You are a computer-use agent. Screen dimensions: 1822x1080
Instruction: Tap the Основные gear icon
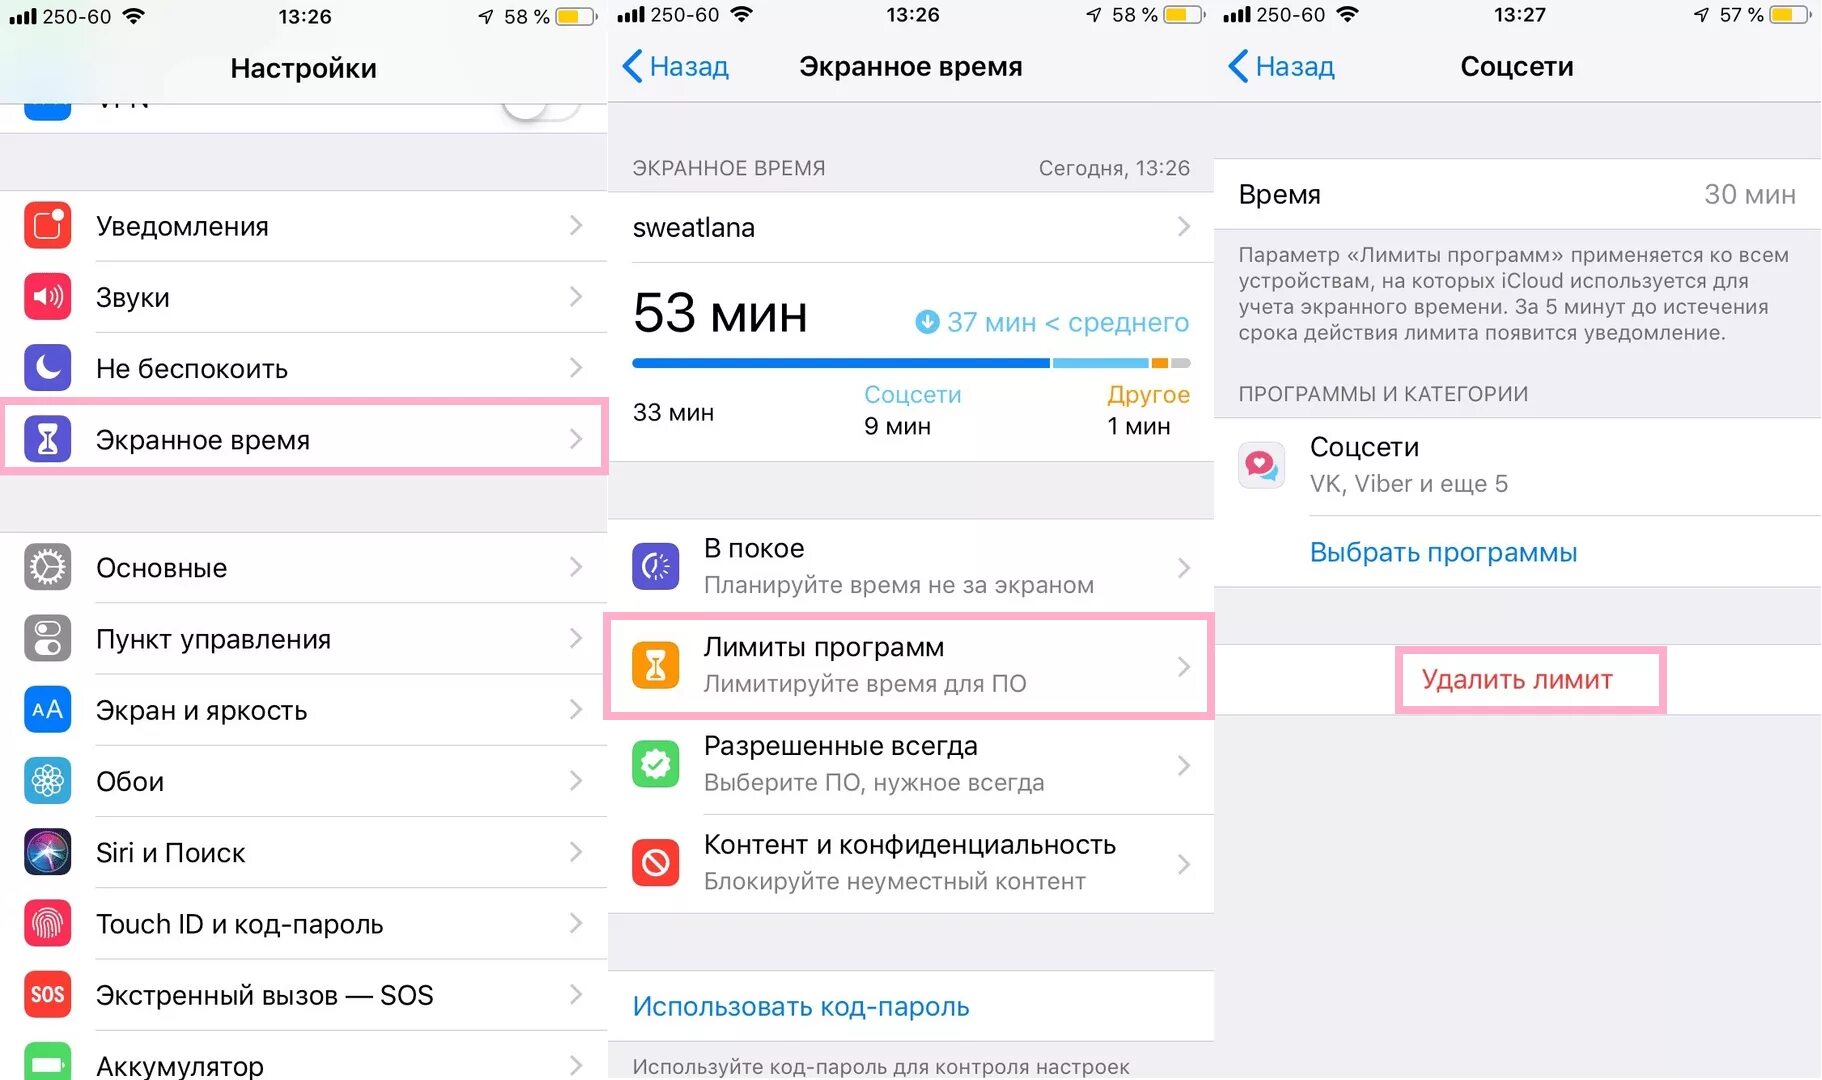(x=47, y=567)
